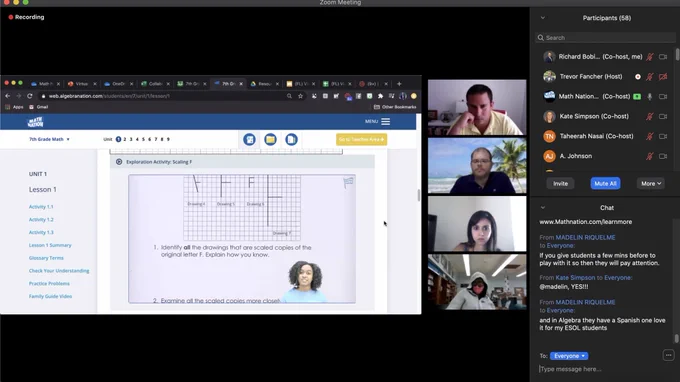Toggle Richard Bobi's muted microphone icon

[650, 57]
